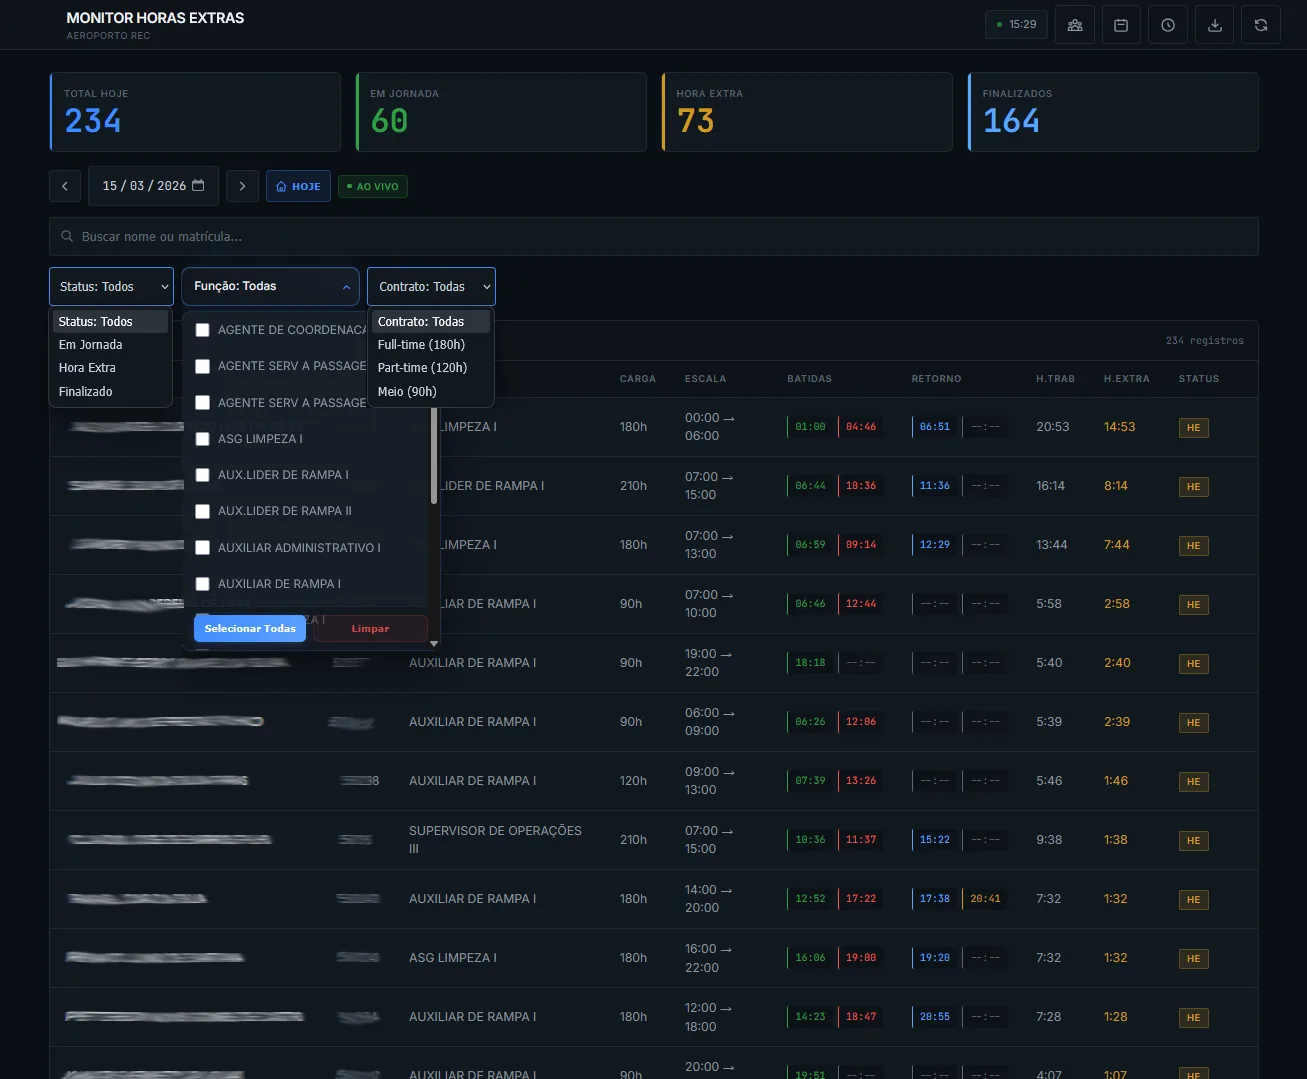Viewport: 1307px width, 1079px height.
Task: Check the AGENTE DE COORDENACAO checkbox
Action: click(202, 330)
